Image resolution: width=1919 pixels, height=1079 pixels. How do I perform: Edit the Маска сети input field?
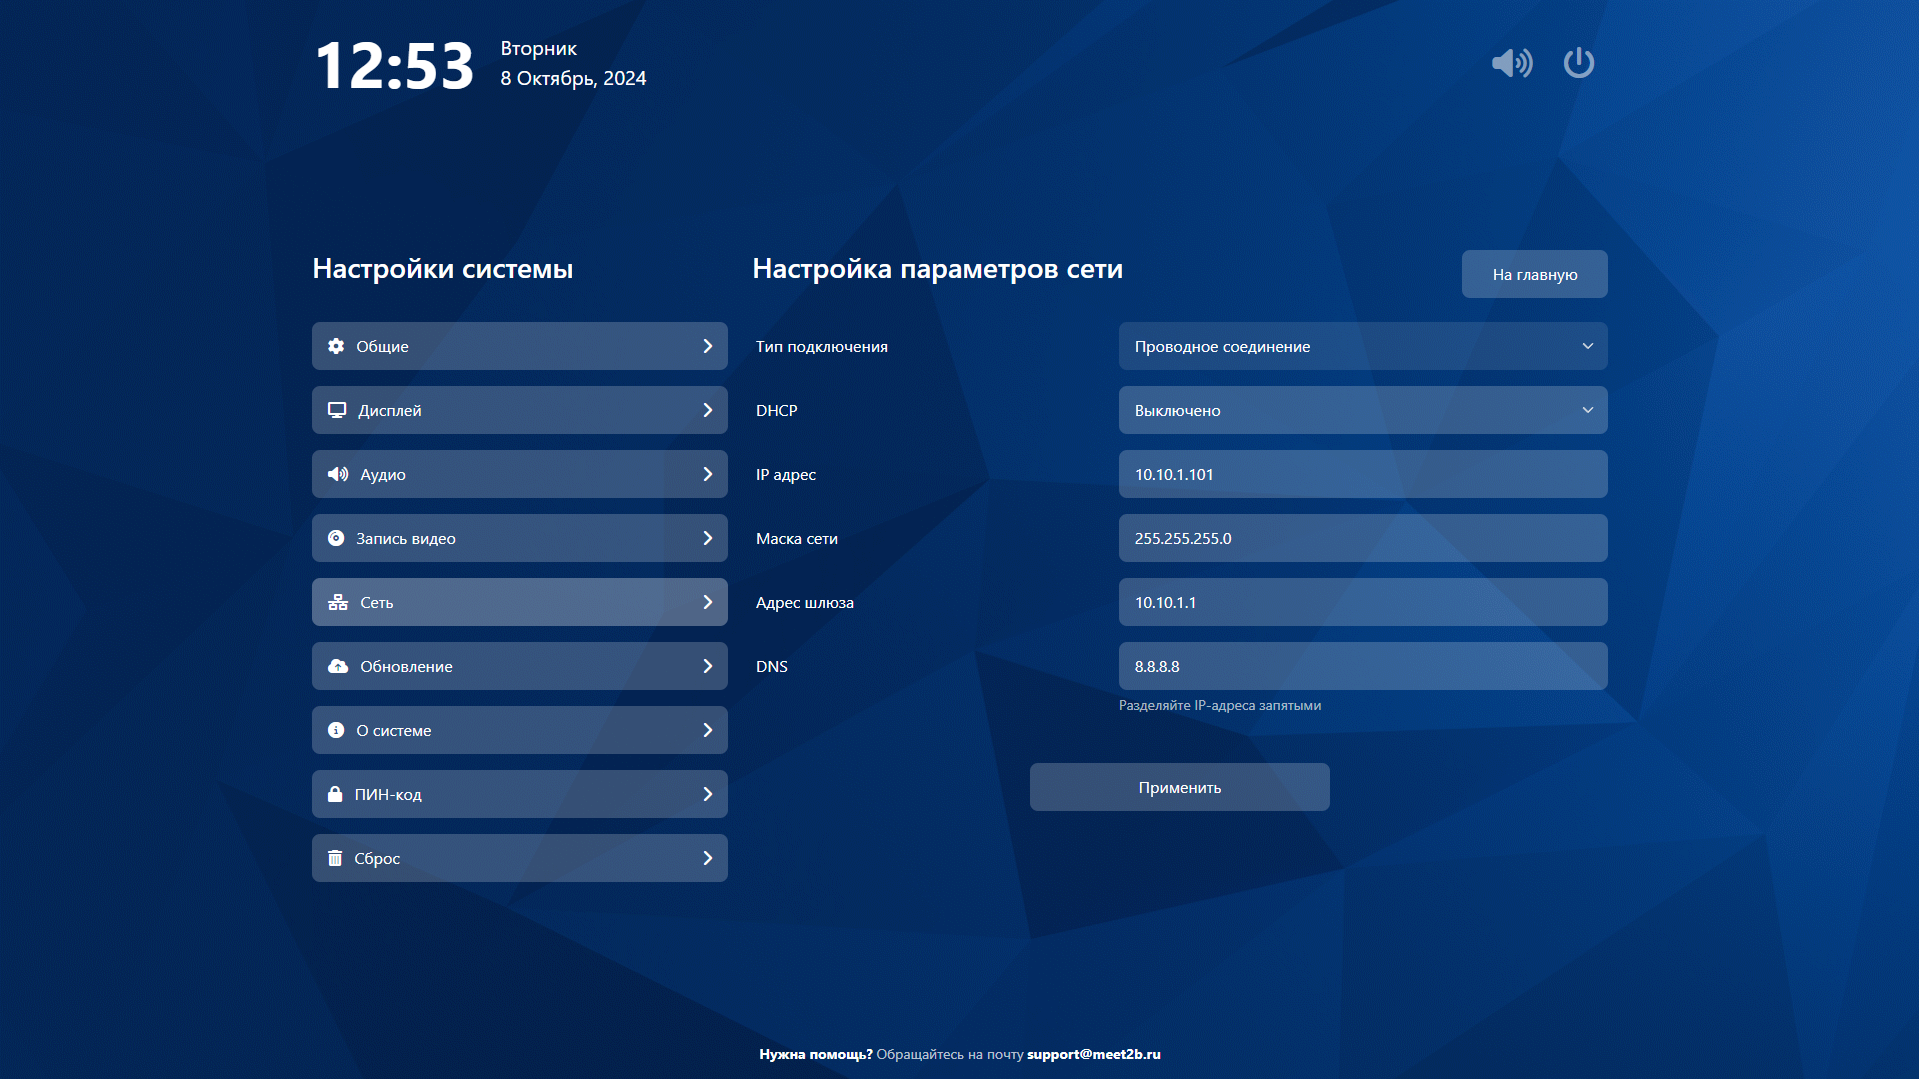1362,538
